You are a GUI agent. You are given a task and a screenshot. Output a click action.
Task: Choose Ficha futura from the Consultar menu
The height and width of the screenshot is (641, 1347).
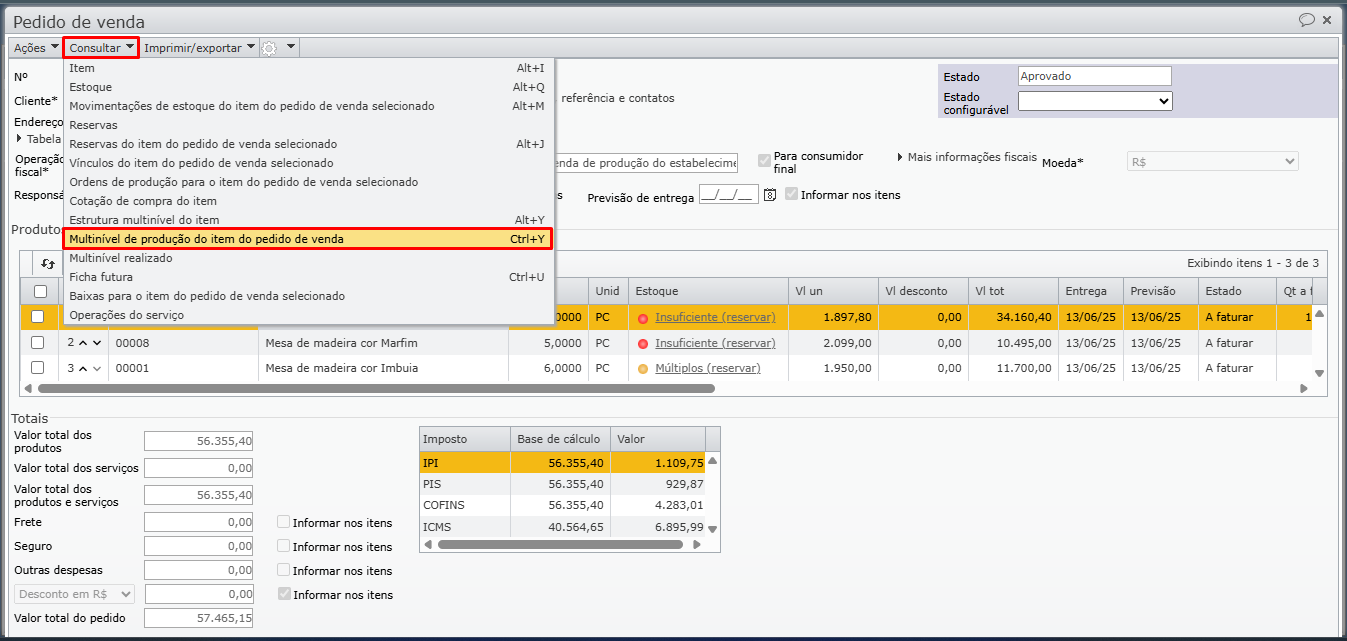101,277
